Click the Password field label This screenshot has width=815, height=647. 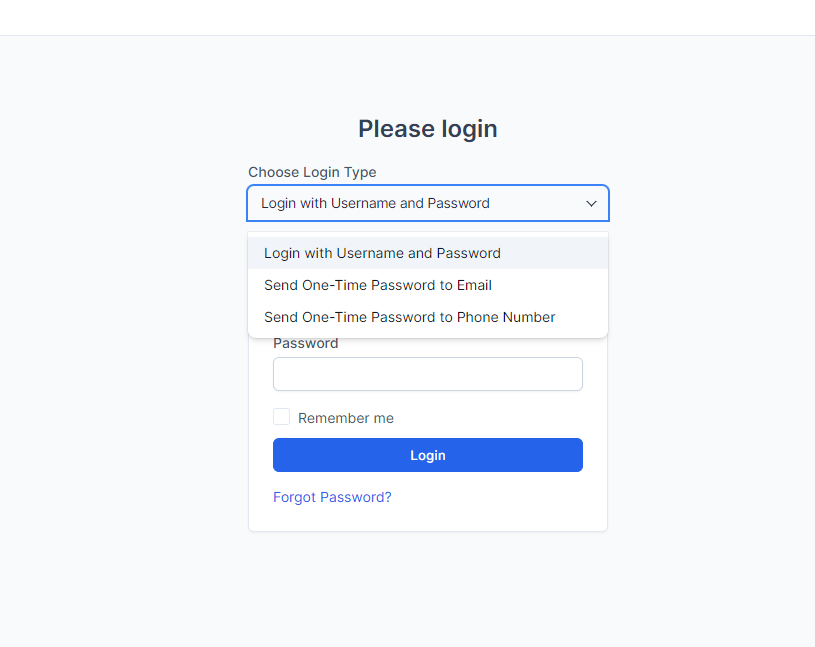click(305, 343)
